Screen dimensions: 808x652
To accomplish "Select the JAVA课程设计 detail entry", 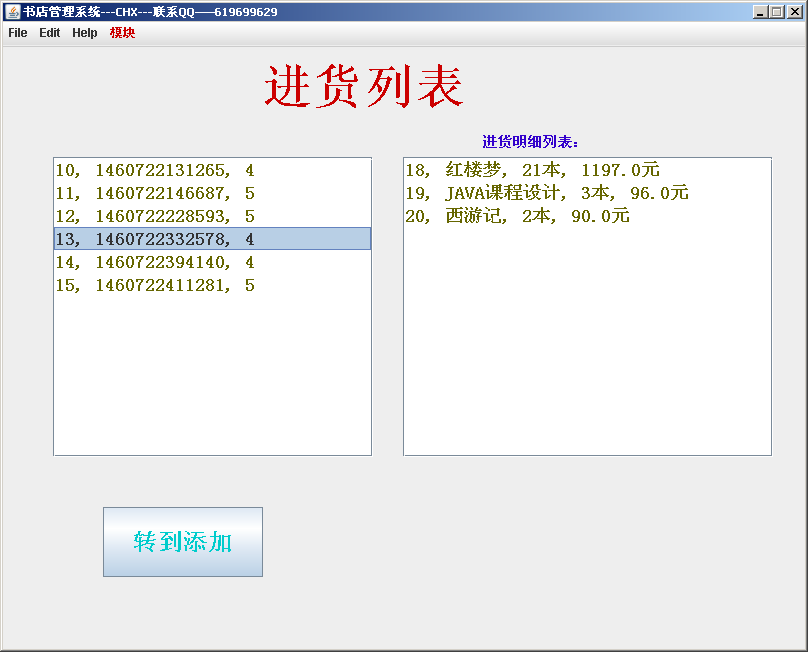I will click(546, 193).
